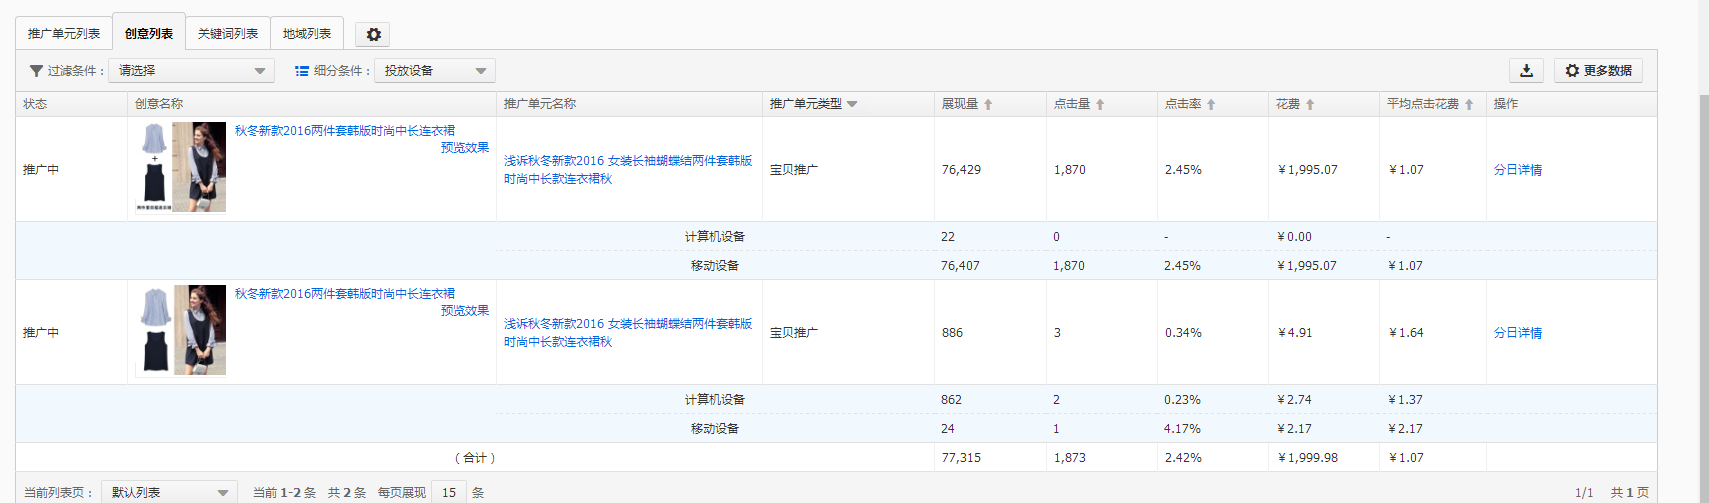Click the vertical scrollbar on the right
This screenshot has width=1709, height=503.
pos(1704,297)
